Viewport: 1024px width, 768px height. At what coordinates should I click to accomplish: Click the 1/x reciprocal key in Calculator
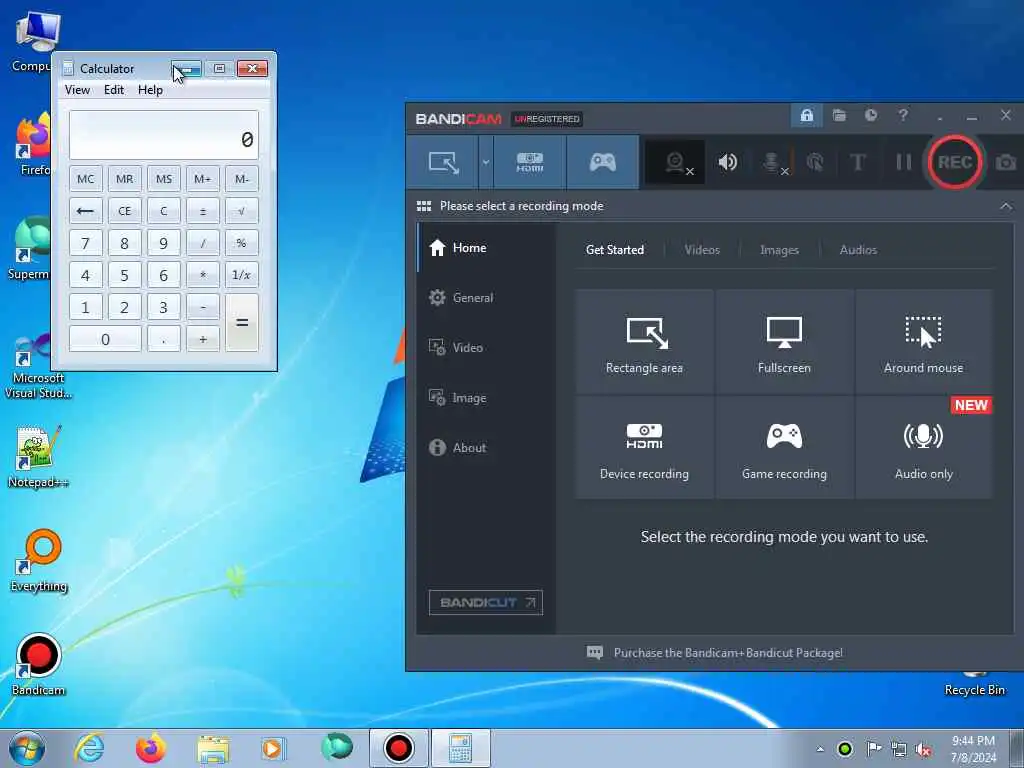tap(242, 275)
